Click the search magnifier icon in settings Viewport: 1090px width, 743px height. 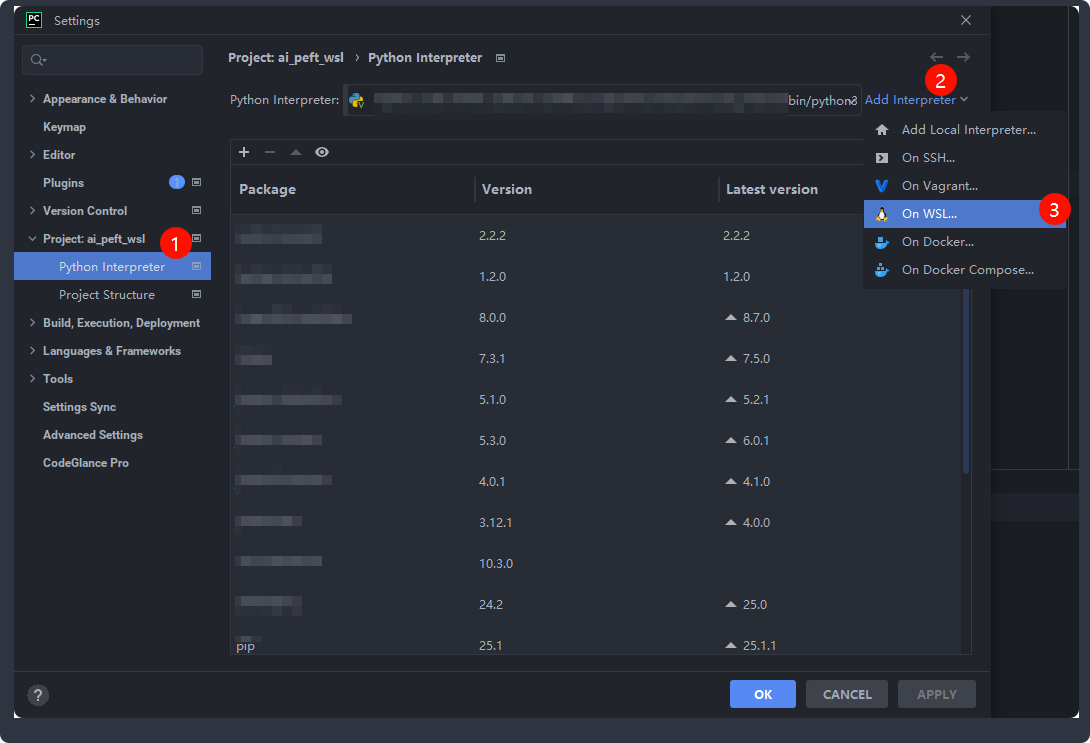pos(38,60)
